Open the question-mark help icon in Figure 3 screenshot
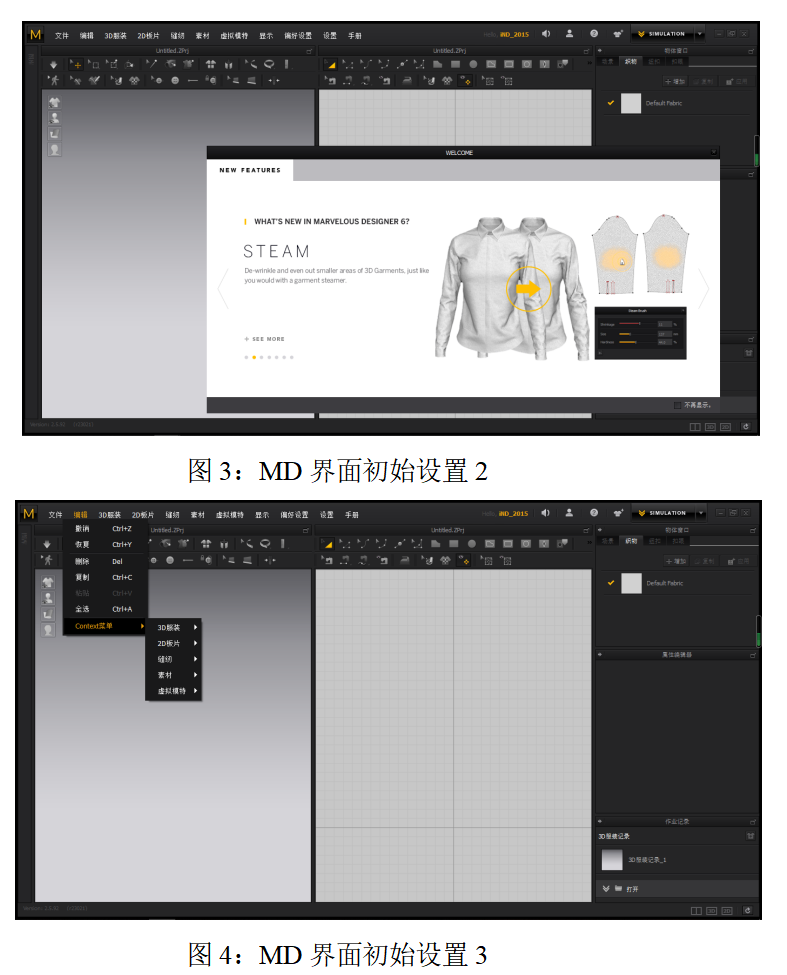 tap(594, 34)
